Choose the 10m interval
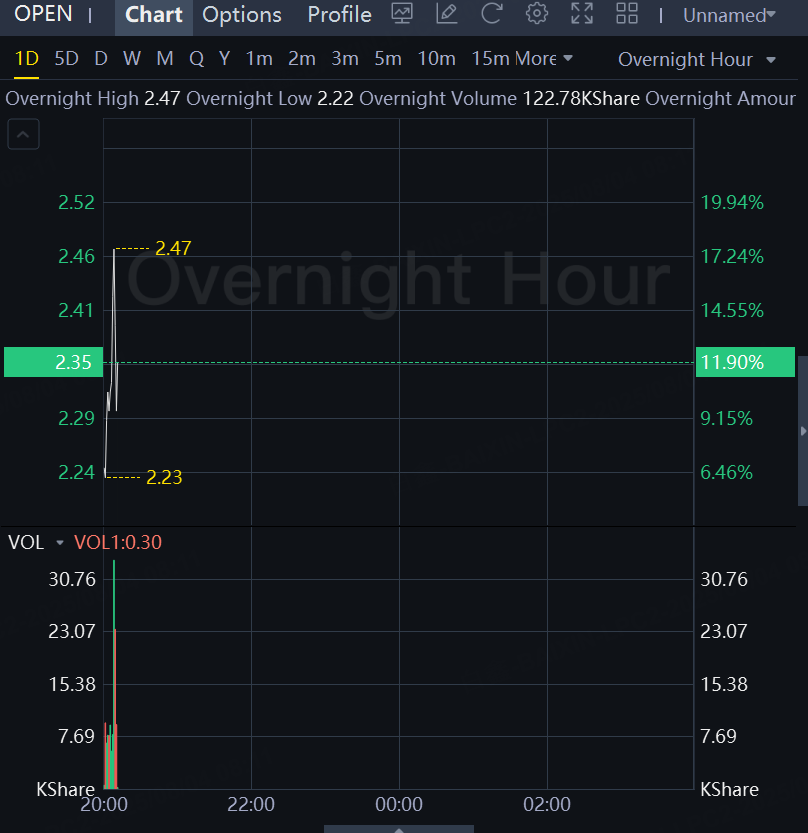Viewport: 808px width, 833px height. coord(436,58)
